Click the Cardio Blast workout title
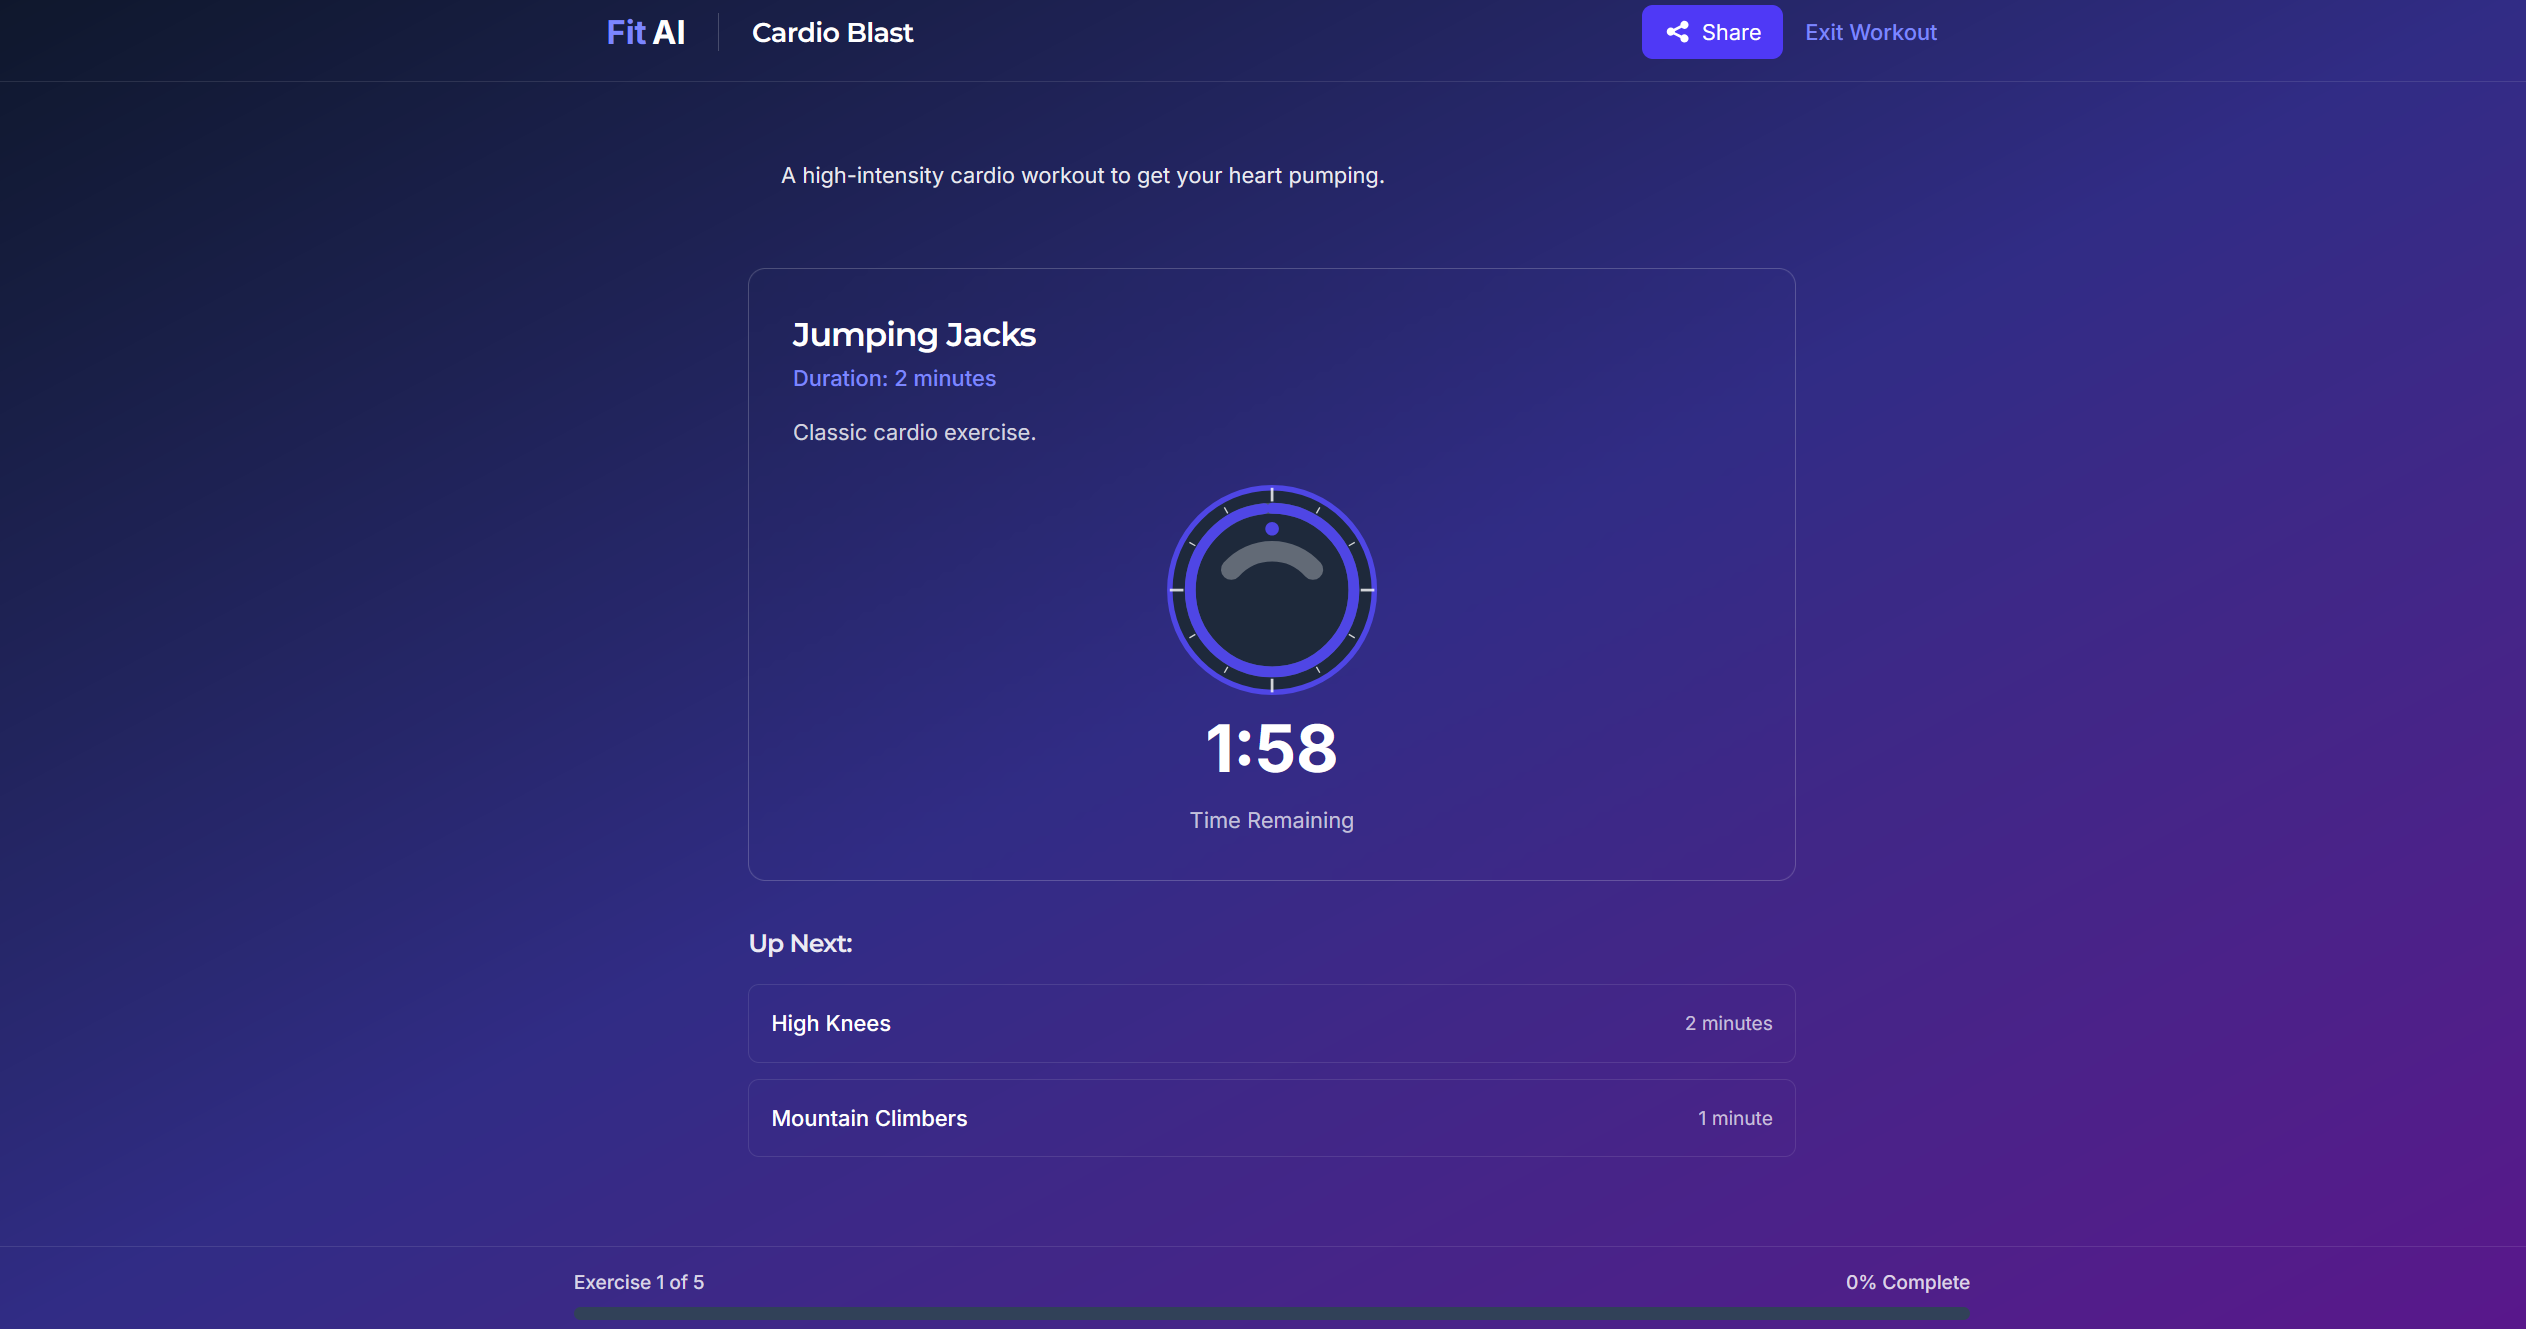 832,33
